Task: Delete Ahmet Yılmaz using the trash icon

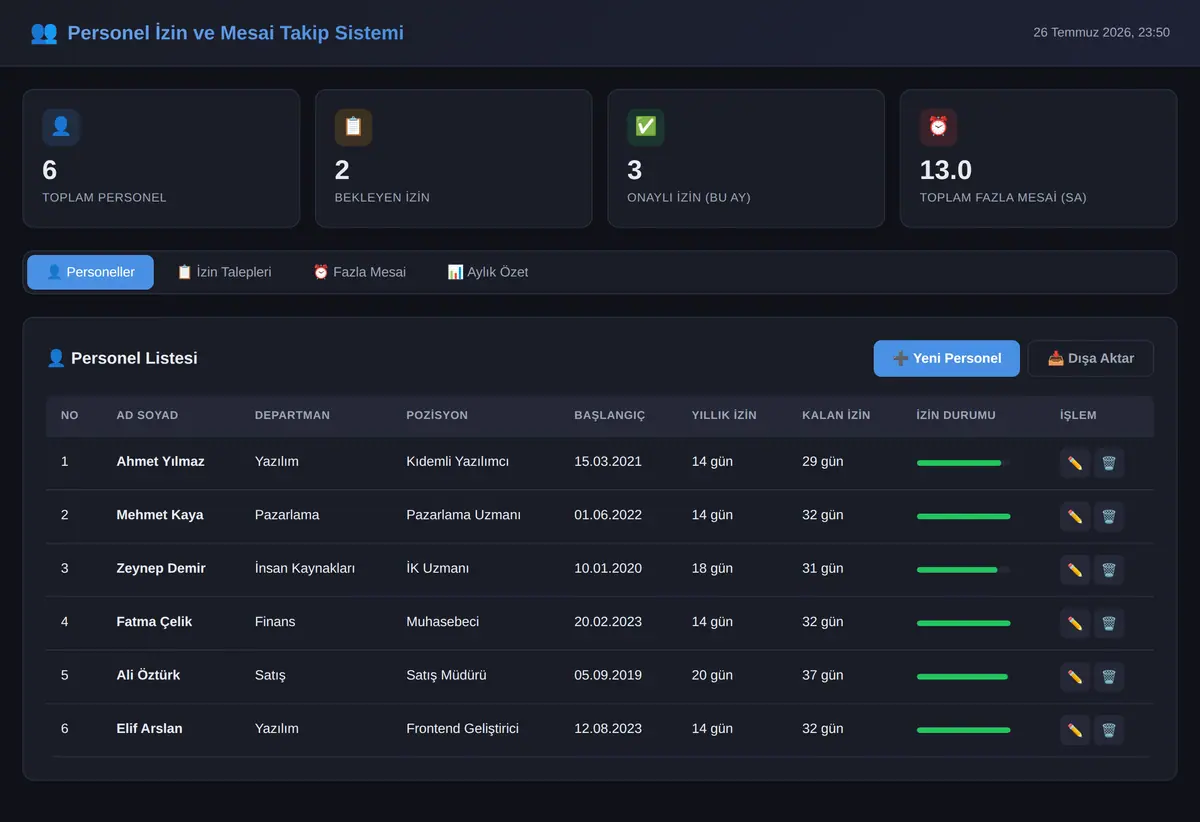Action: point(1109,463)
